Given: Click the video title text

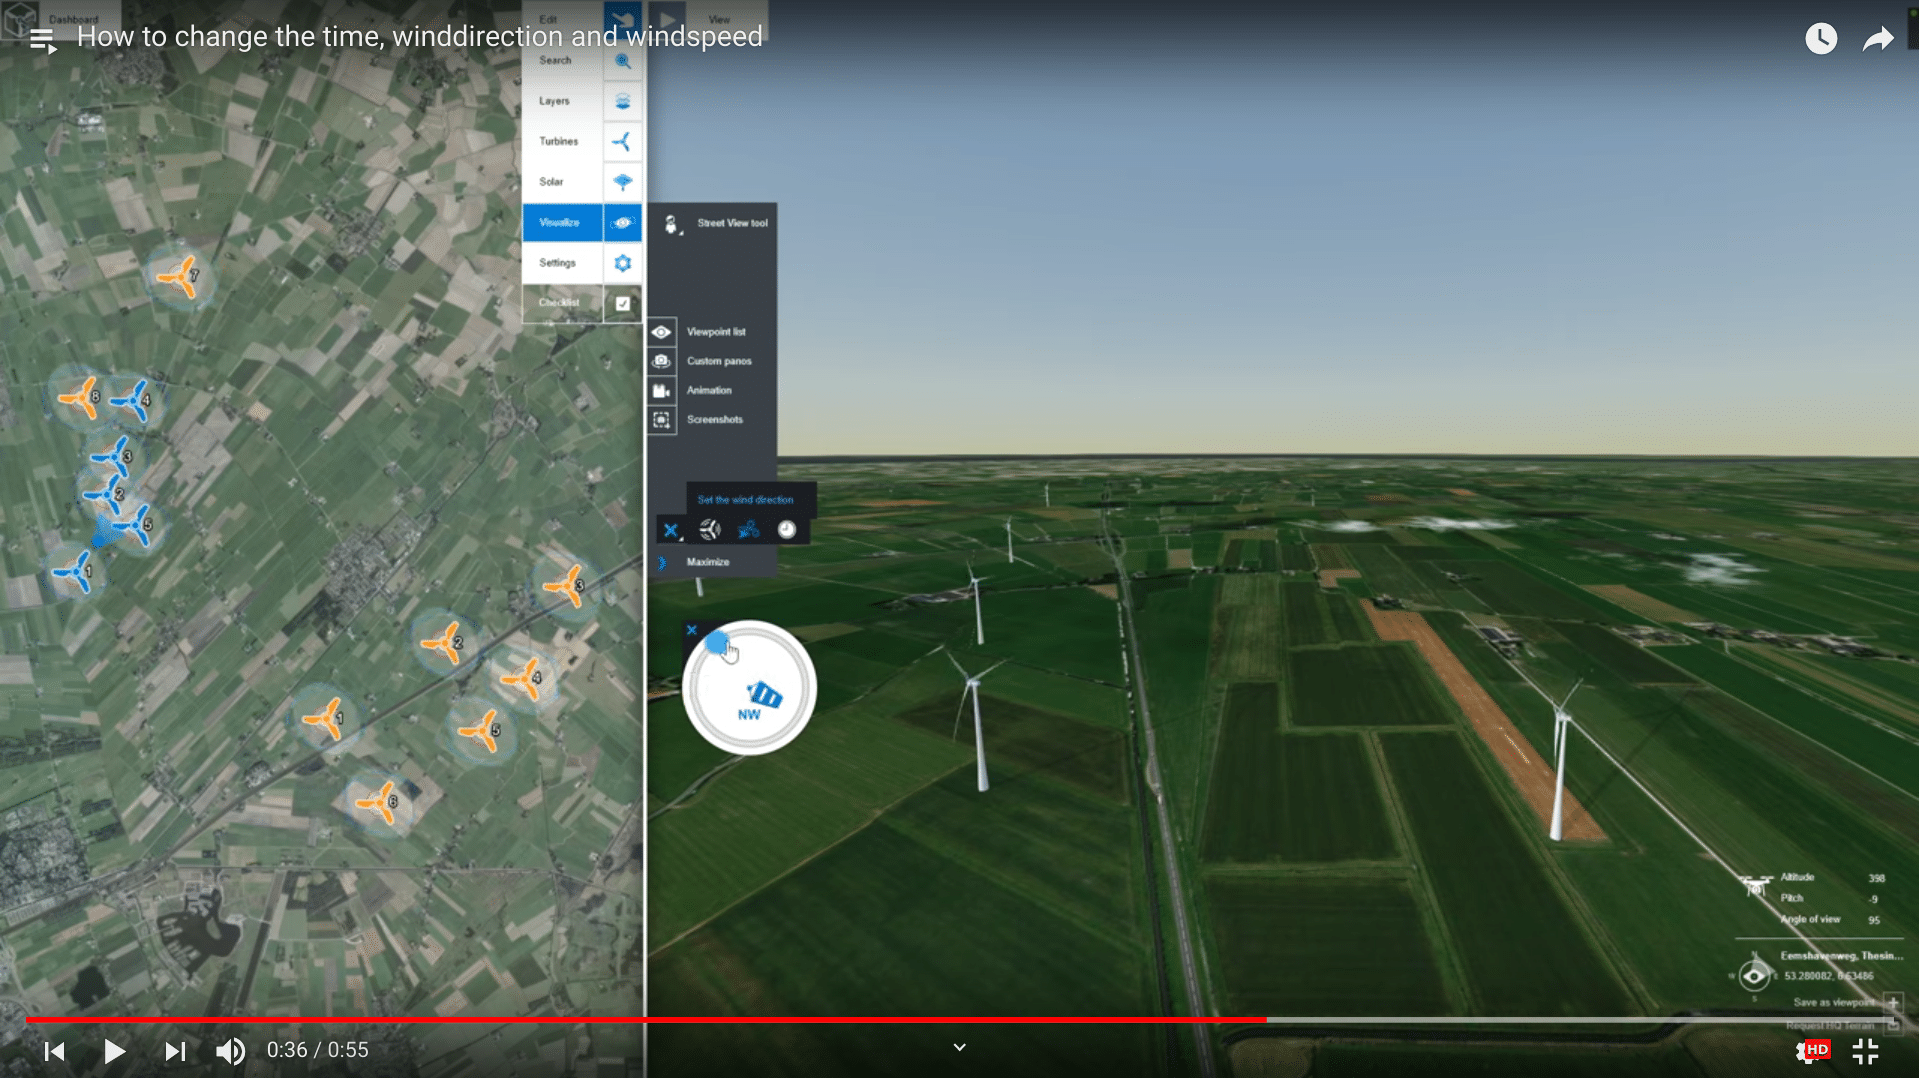Looking at the screenshot, I should [x=419, y=36].
